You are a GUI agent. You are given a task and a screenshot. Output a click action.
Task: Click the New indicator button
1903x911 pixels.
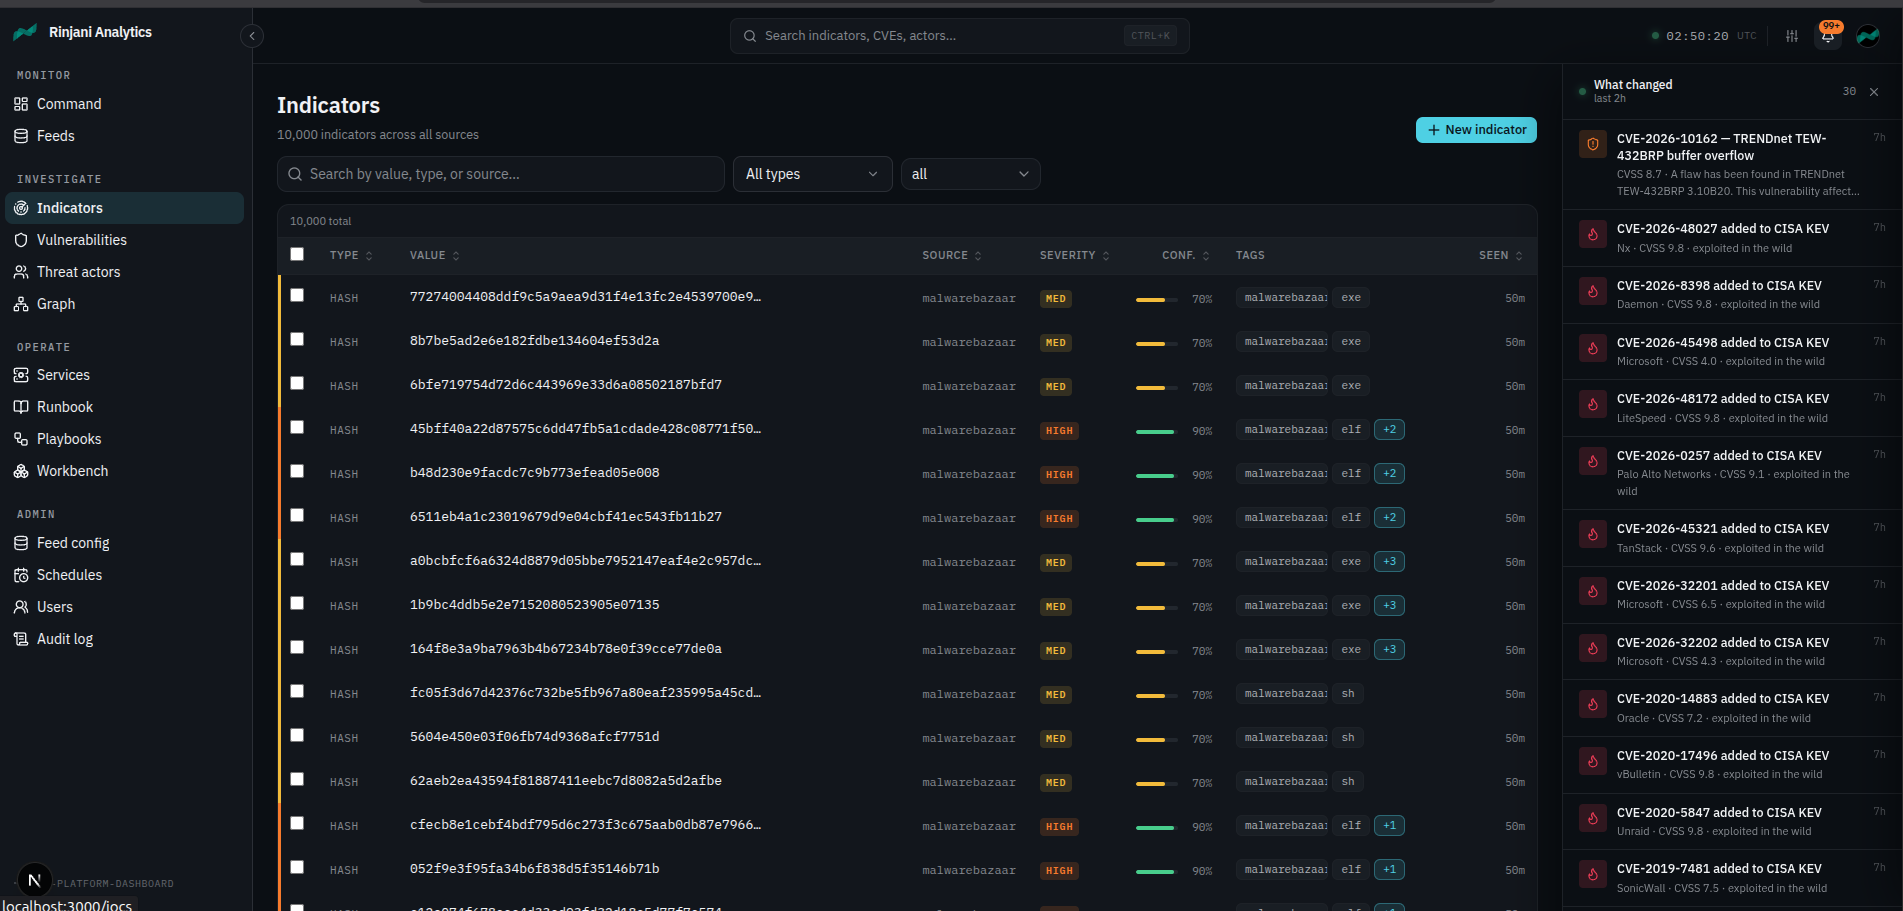tap(1476, 130)
